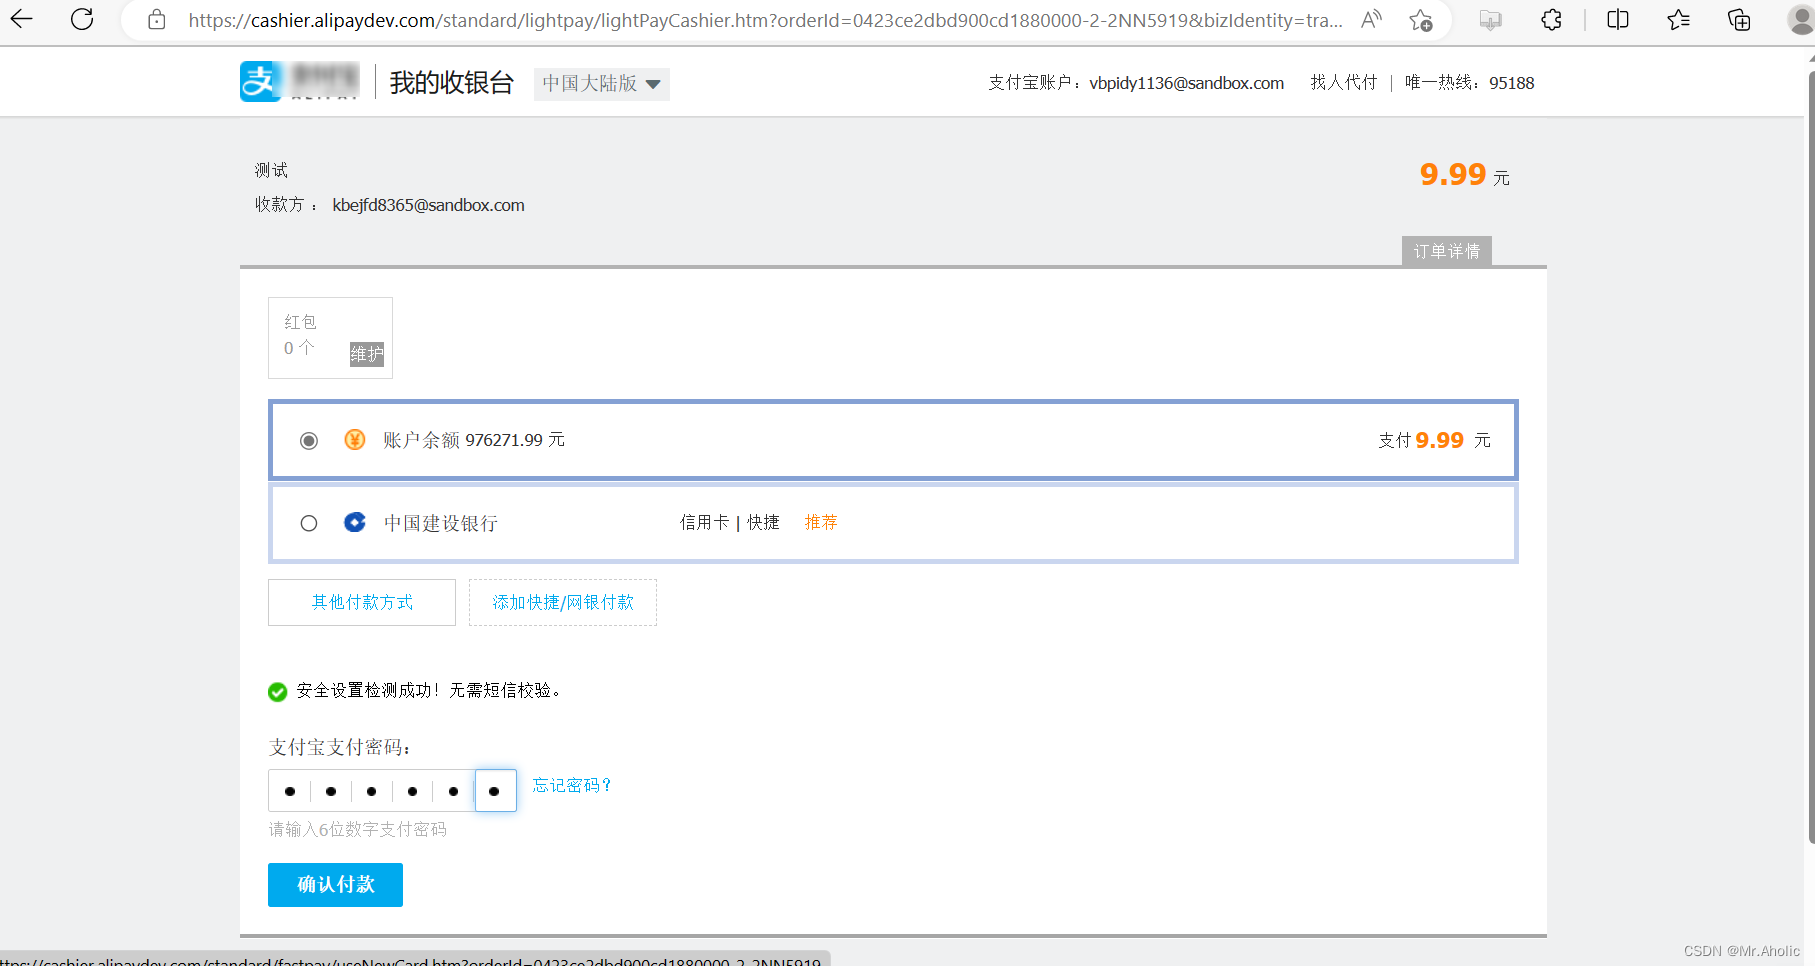Click the browser address bar URL

click(x=765, y=20)
